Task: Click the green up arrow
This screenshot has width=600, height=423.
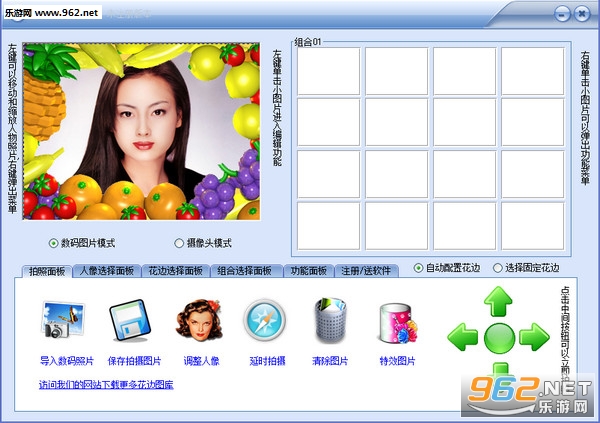Action: pos(498,301)
